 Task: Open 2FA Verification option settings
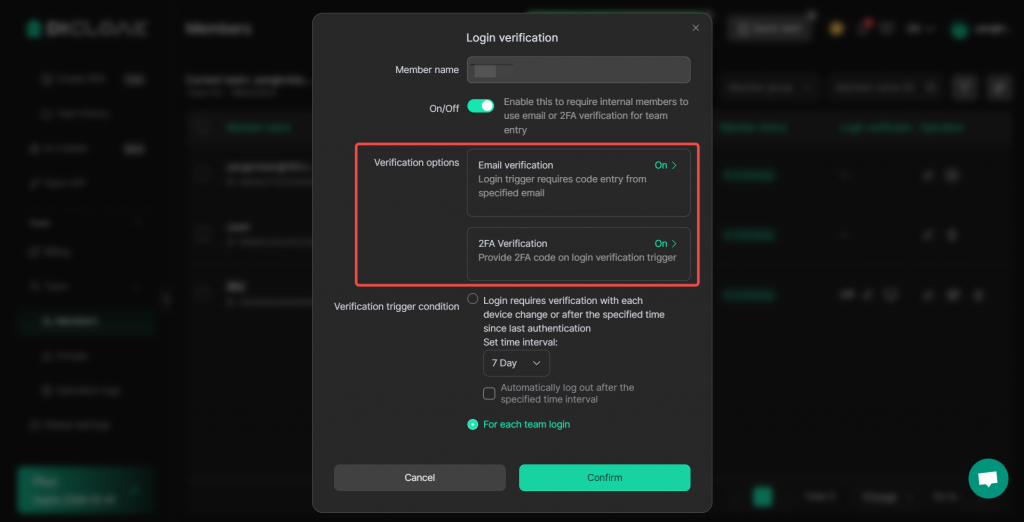point(579,254)
